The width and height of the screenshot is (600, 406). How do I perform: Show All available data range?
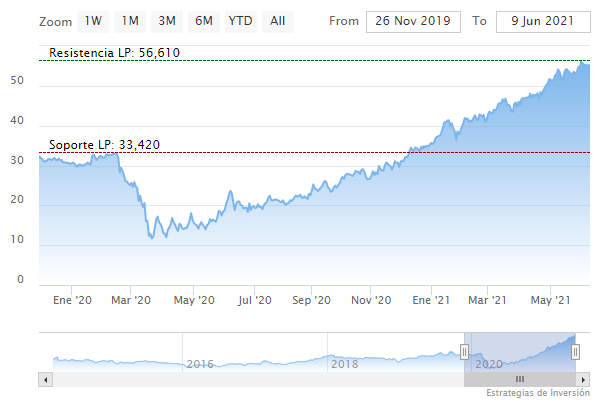pyautogui.click(x=278, y=21)
